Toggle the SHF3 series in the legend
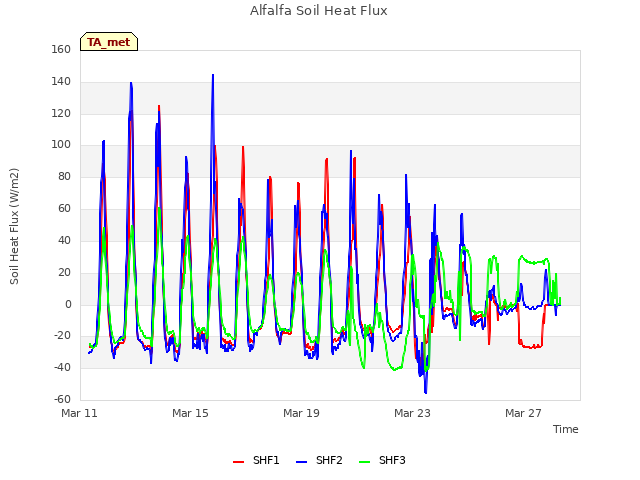640x480 pixels. click(382, 460)
